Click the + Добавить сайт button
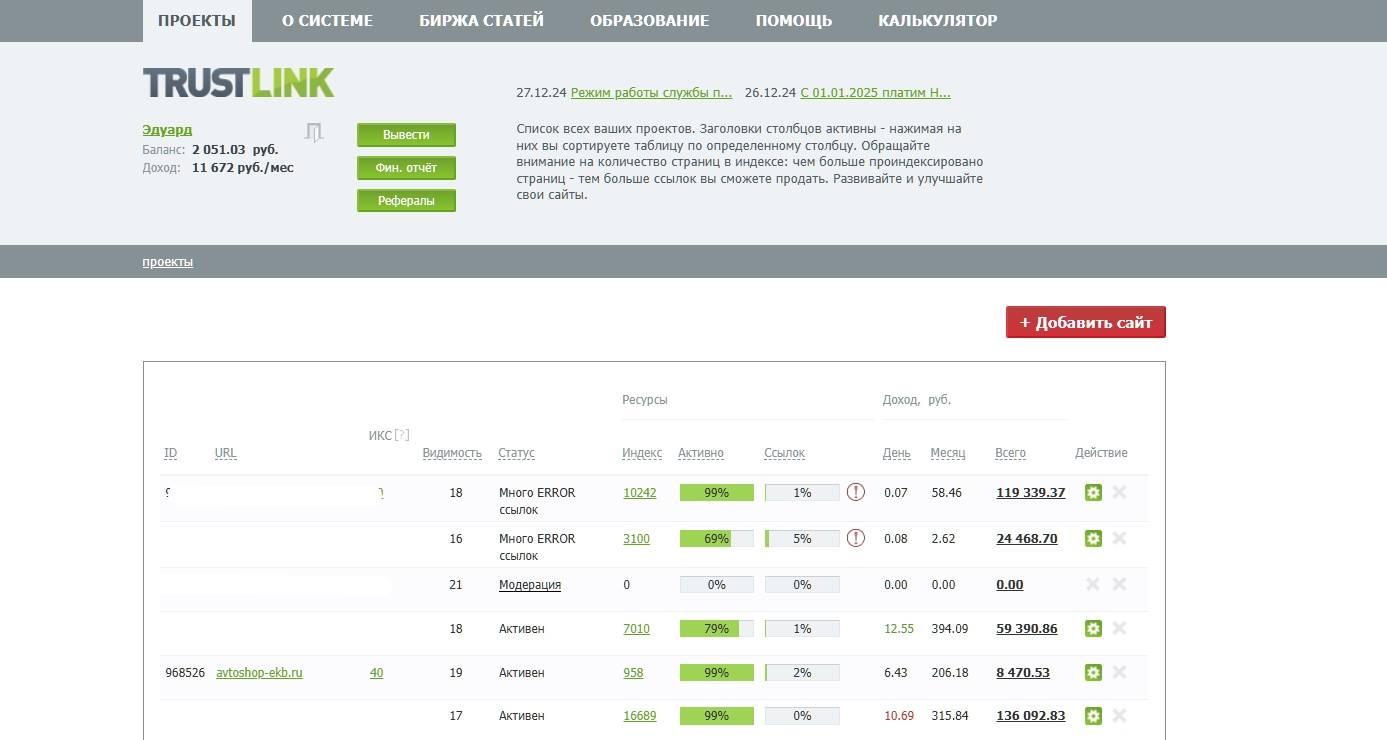This screenshot has height=740, width=1387. point(1086,322)
